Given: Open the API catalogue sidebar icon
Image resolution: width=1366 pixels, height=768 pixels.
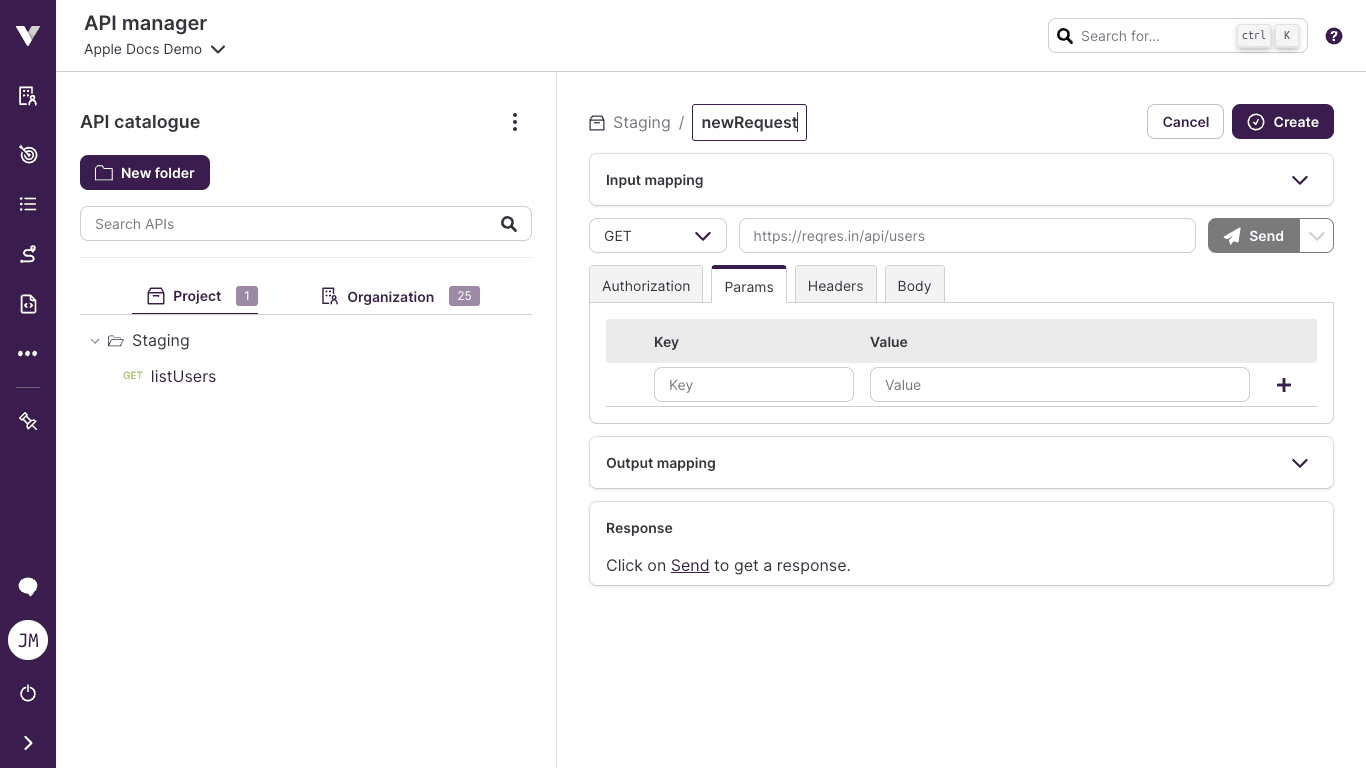Looking at the screenshot, I should tap(27, 95).
